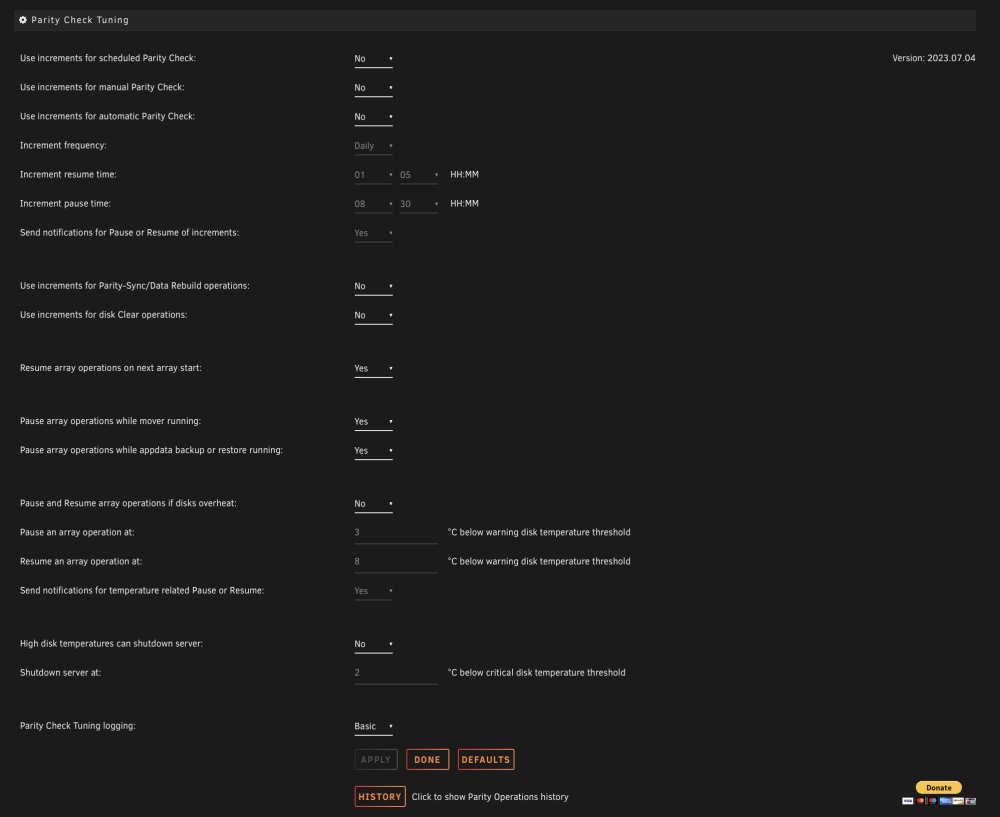Click the payment cards icon under Donate

coord(939,801)
